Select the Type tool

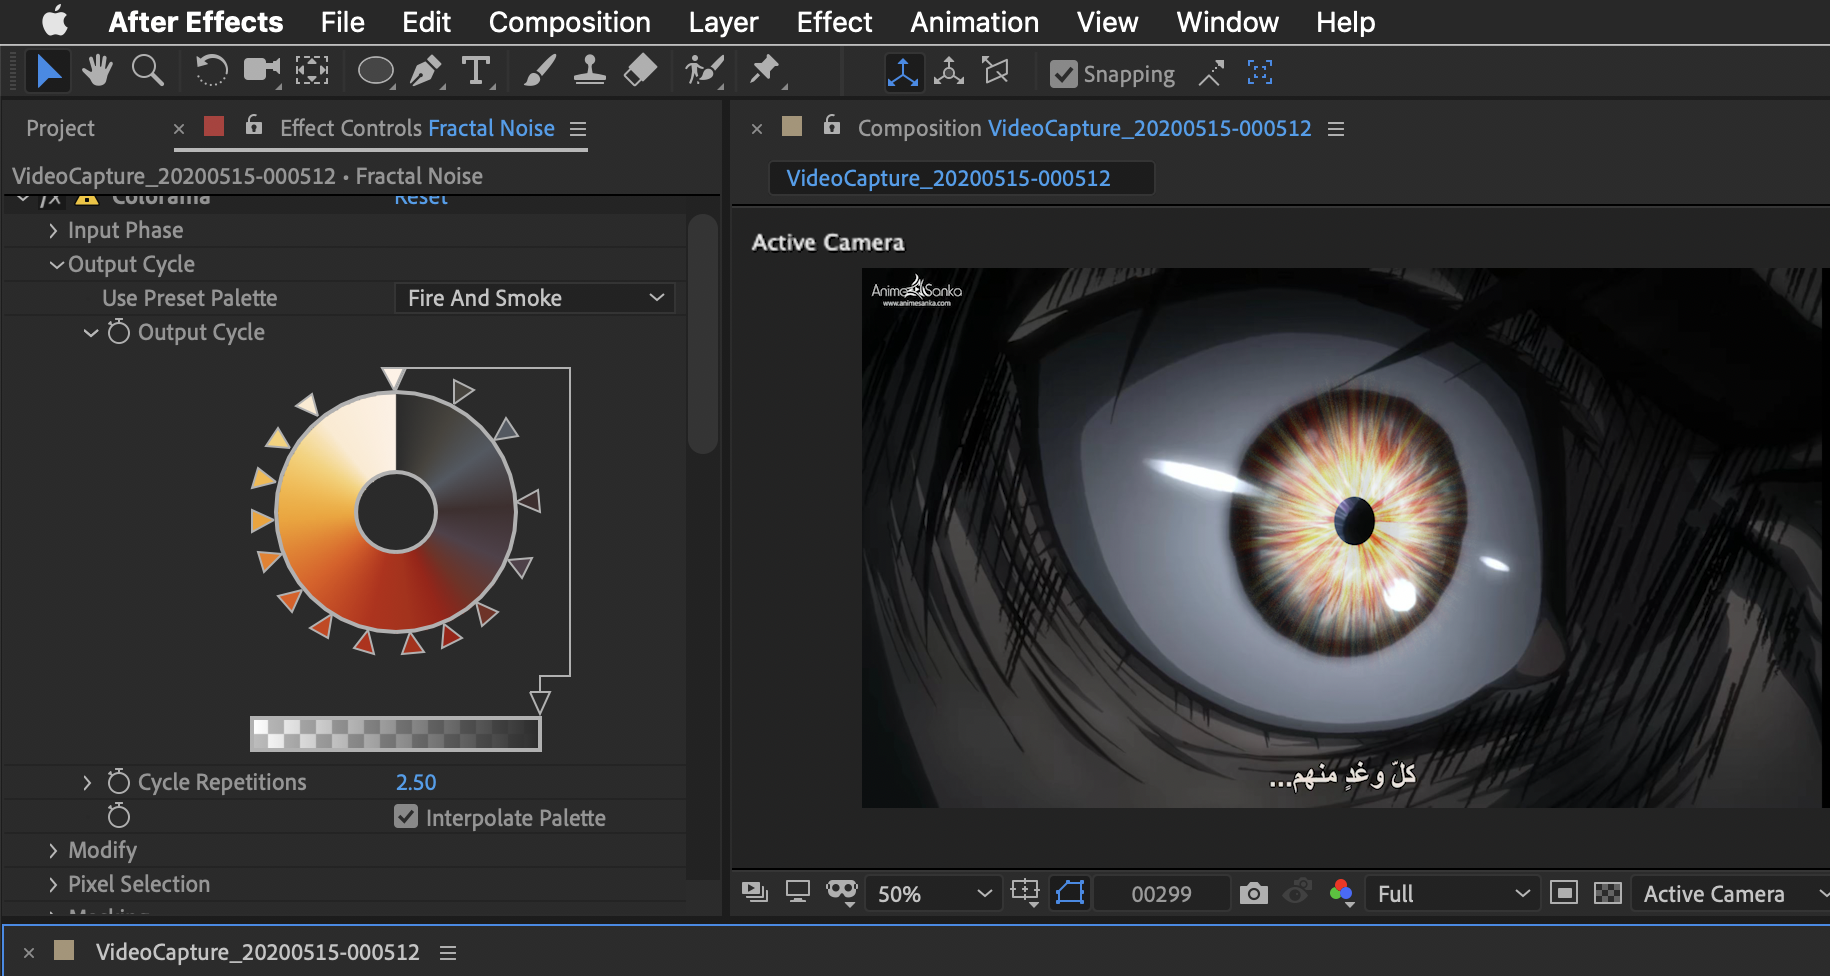click(x=477, y=71)
